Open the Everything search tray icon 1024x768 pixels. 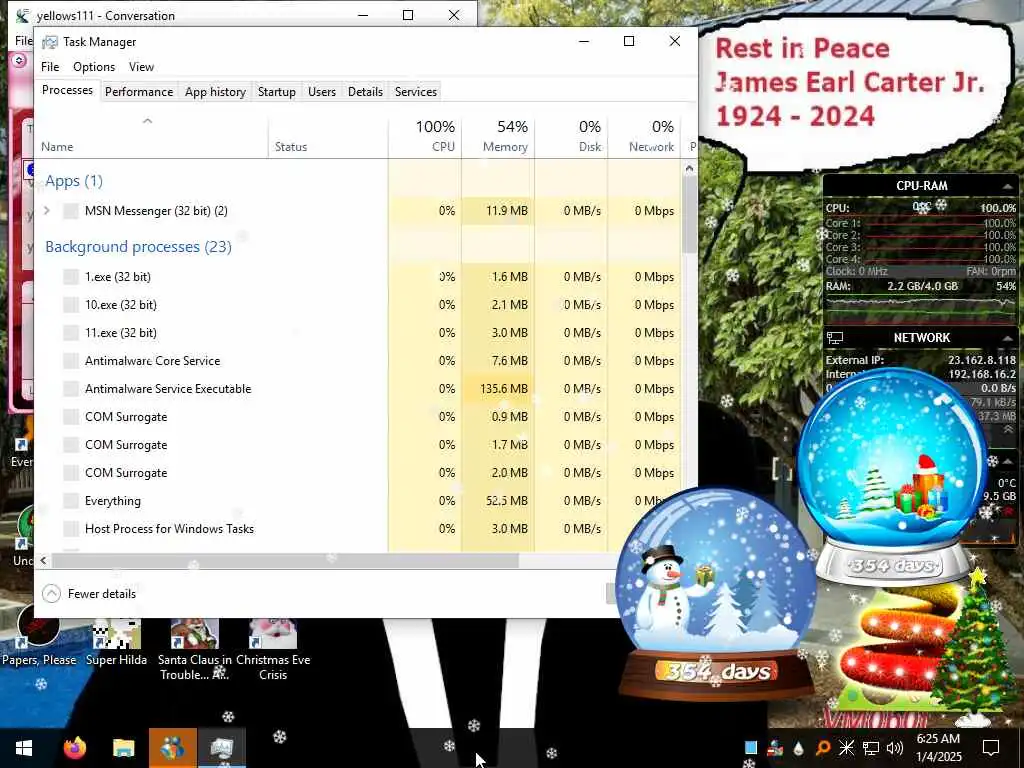pos(823,748)
